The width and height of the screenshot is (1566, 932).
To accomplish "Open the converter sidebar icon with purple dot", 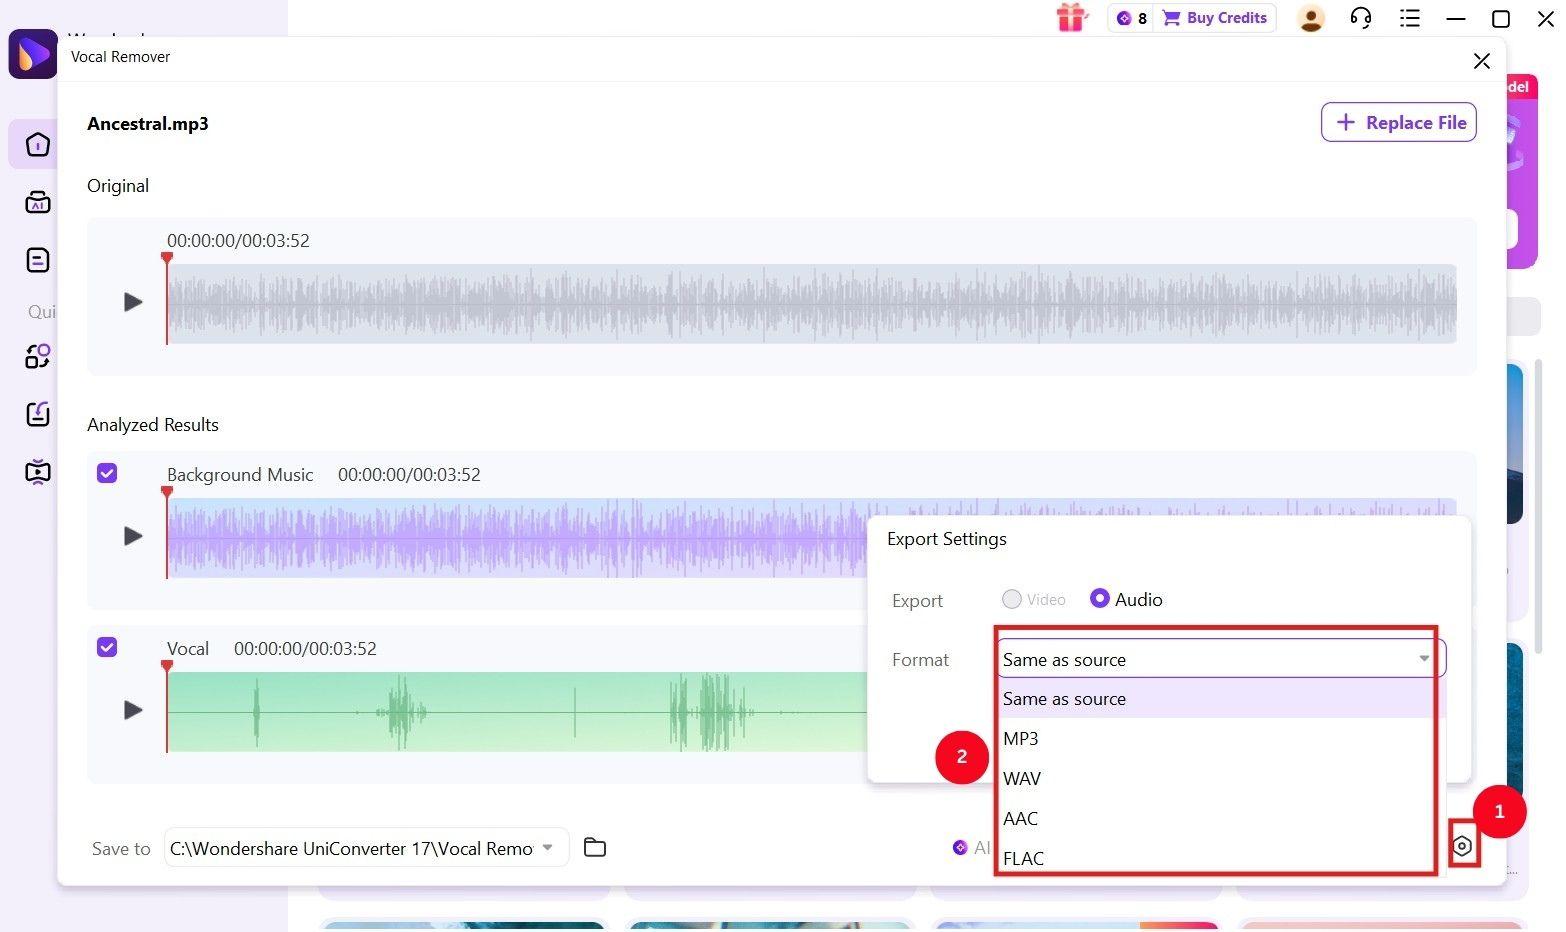I will [x=38, y=356].
